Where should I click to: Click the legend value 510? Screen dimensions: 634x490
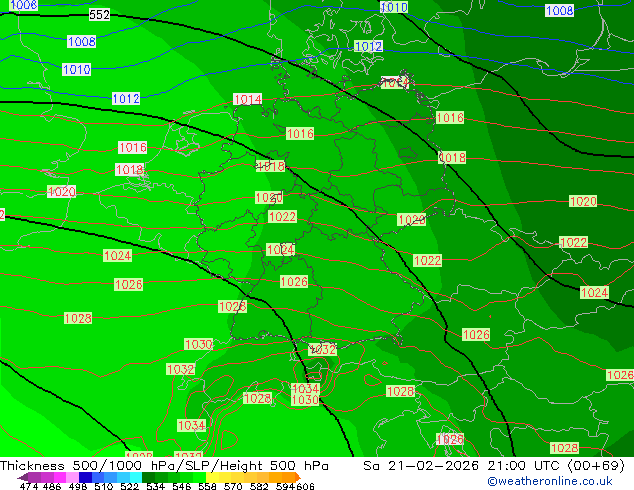tap(104, 486)
